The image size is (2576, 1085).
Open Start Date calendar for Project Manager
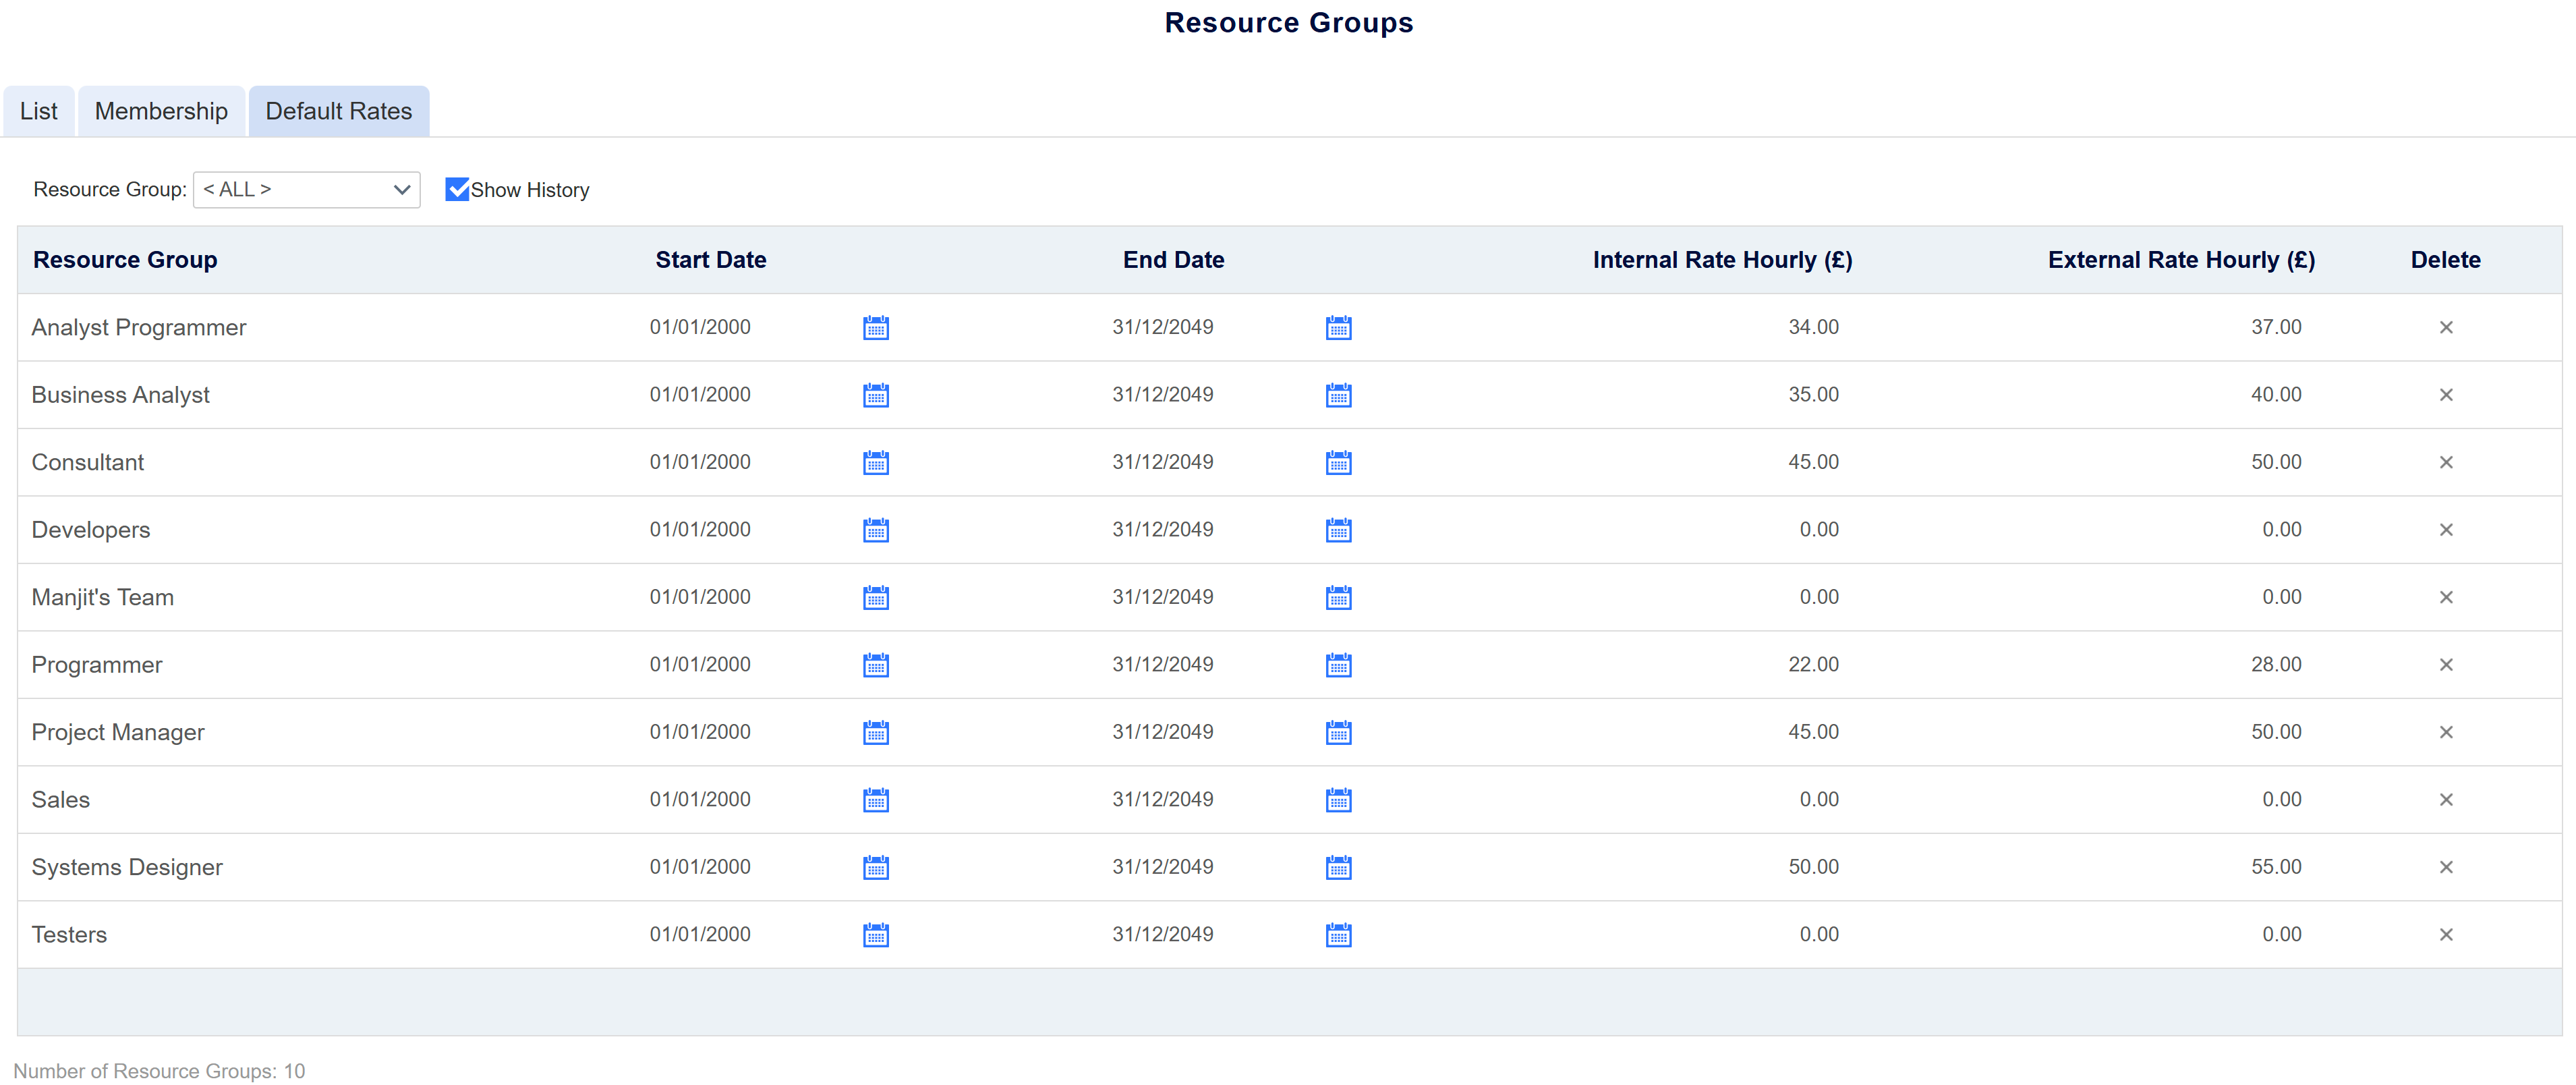pyautogui.click(x=875, y=733)
